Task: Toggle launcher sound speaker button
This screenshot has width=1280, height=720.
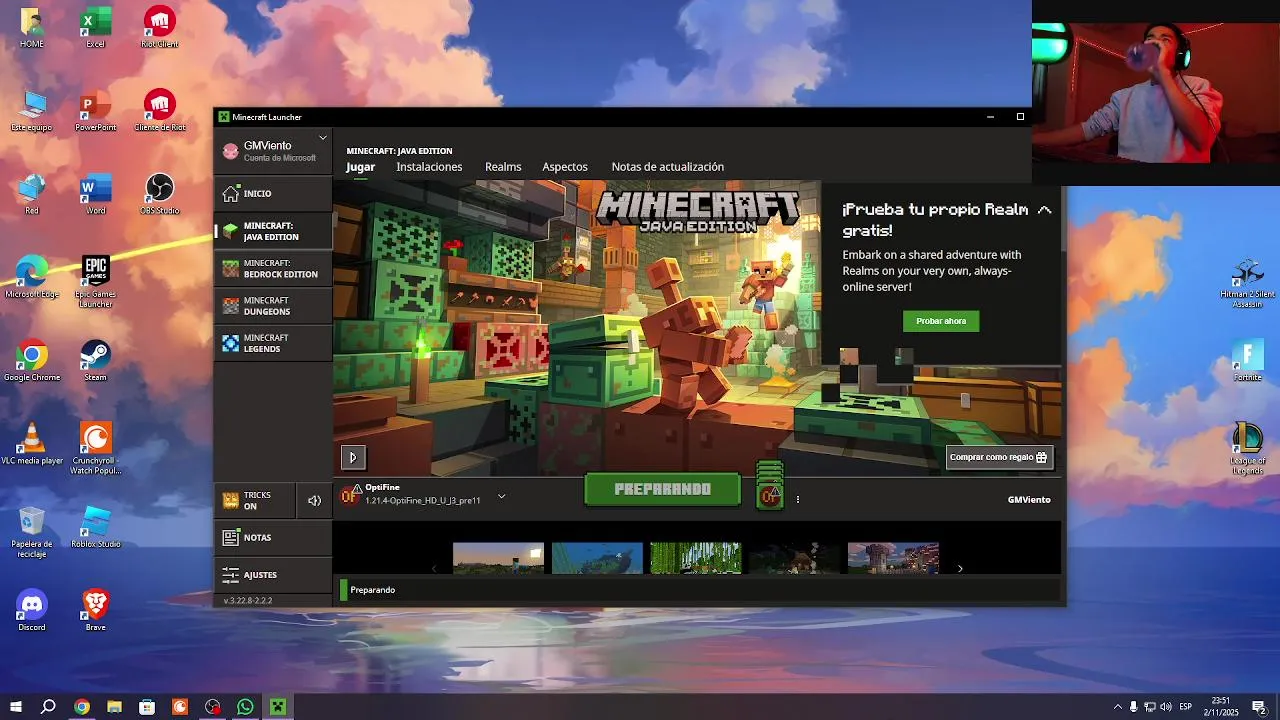Action: pyautogui.click(x=314, y=501)
